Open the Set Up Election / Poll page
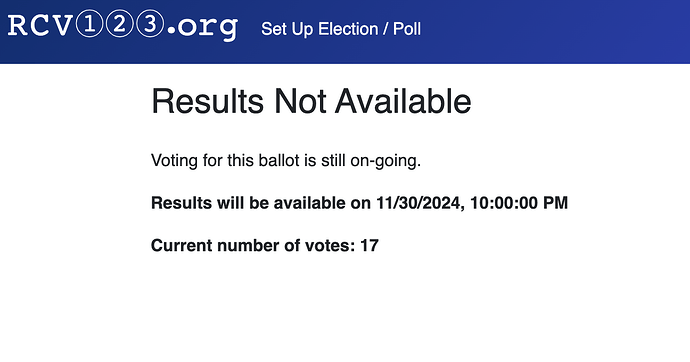The width and height of the screenshot is (690, 362). click(x=341, y=29)
